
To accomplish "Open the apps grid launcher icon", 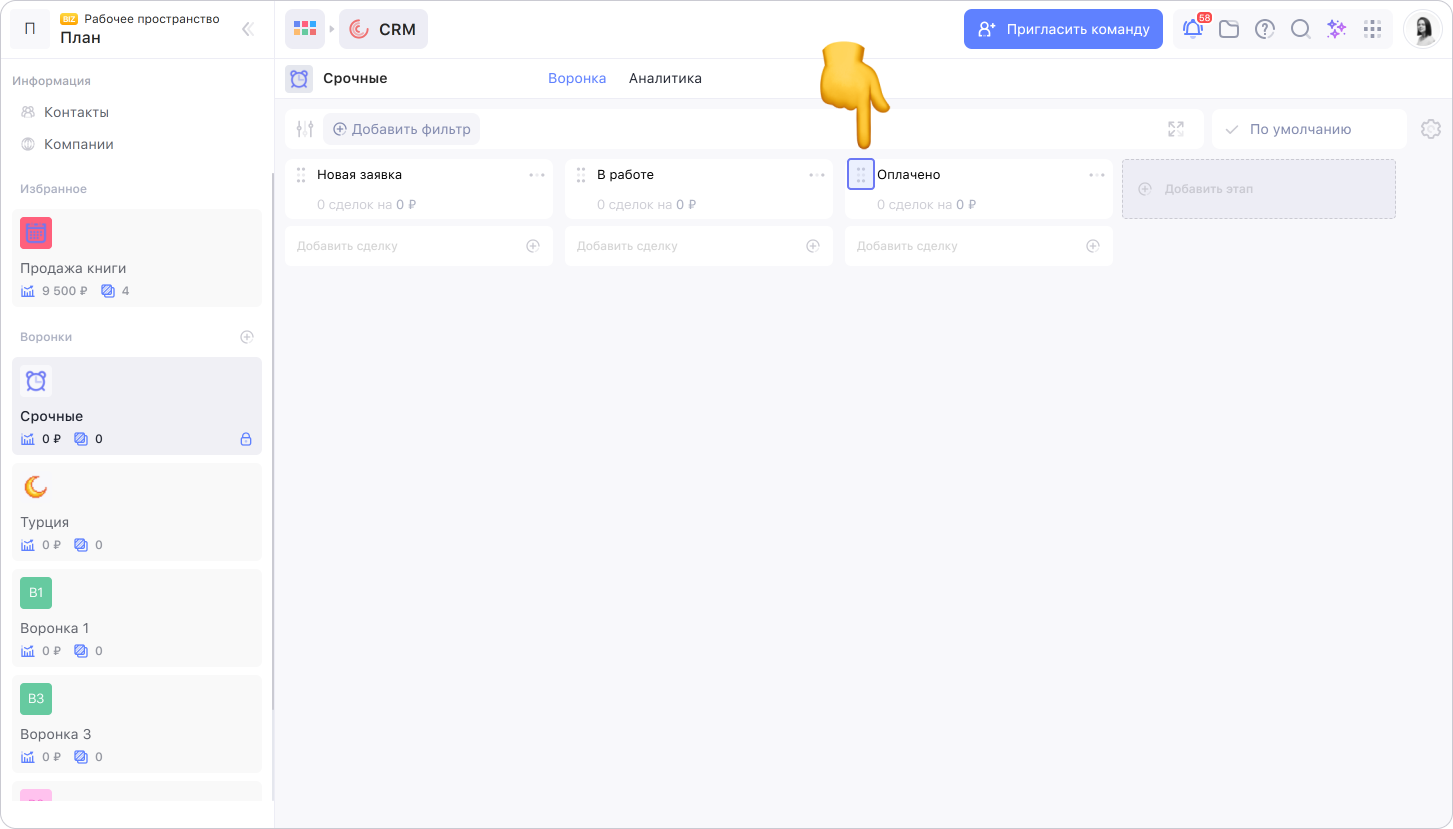I will 304,29.
